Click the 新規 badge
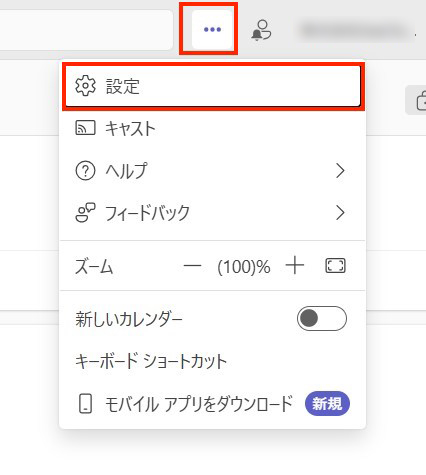Image resolution: width=426 pixels, height=475 pixels. [x=327, y=404]
